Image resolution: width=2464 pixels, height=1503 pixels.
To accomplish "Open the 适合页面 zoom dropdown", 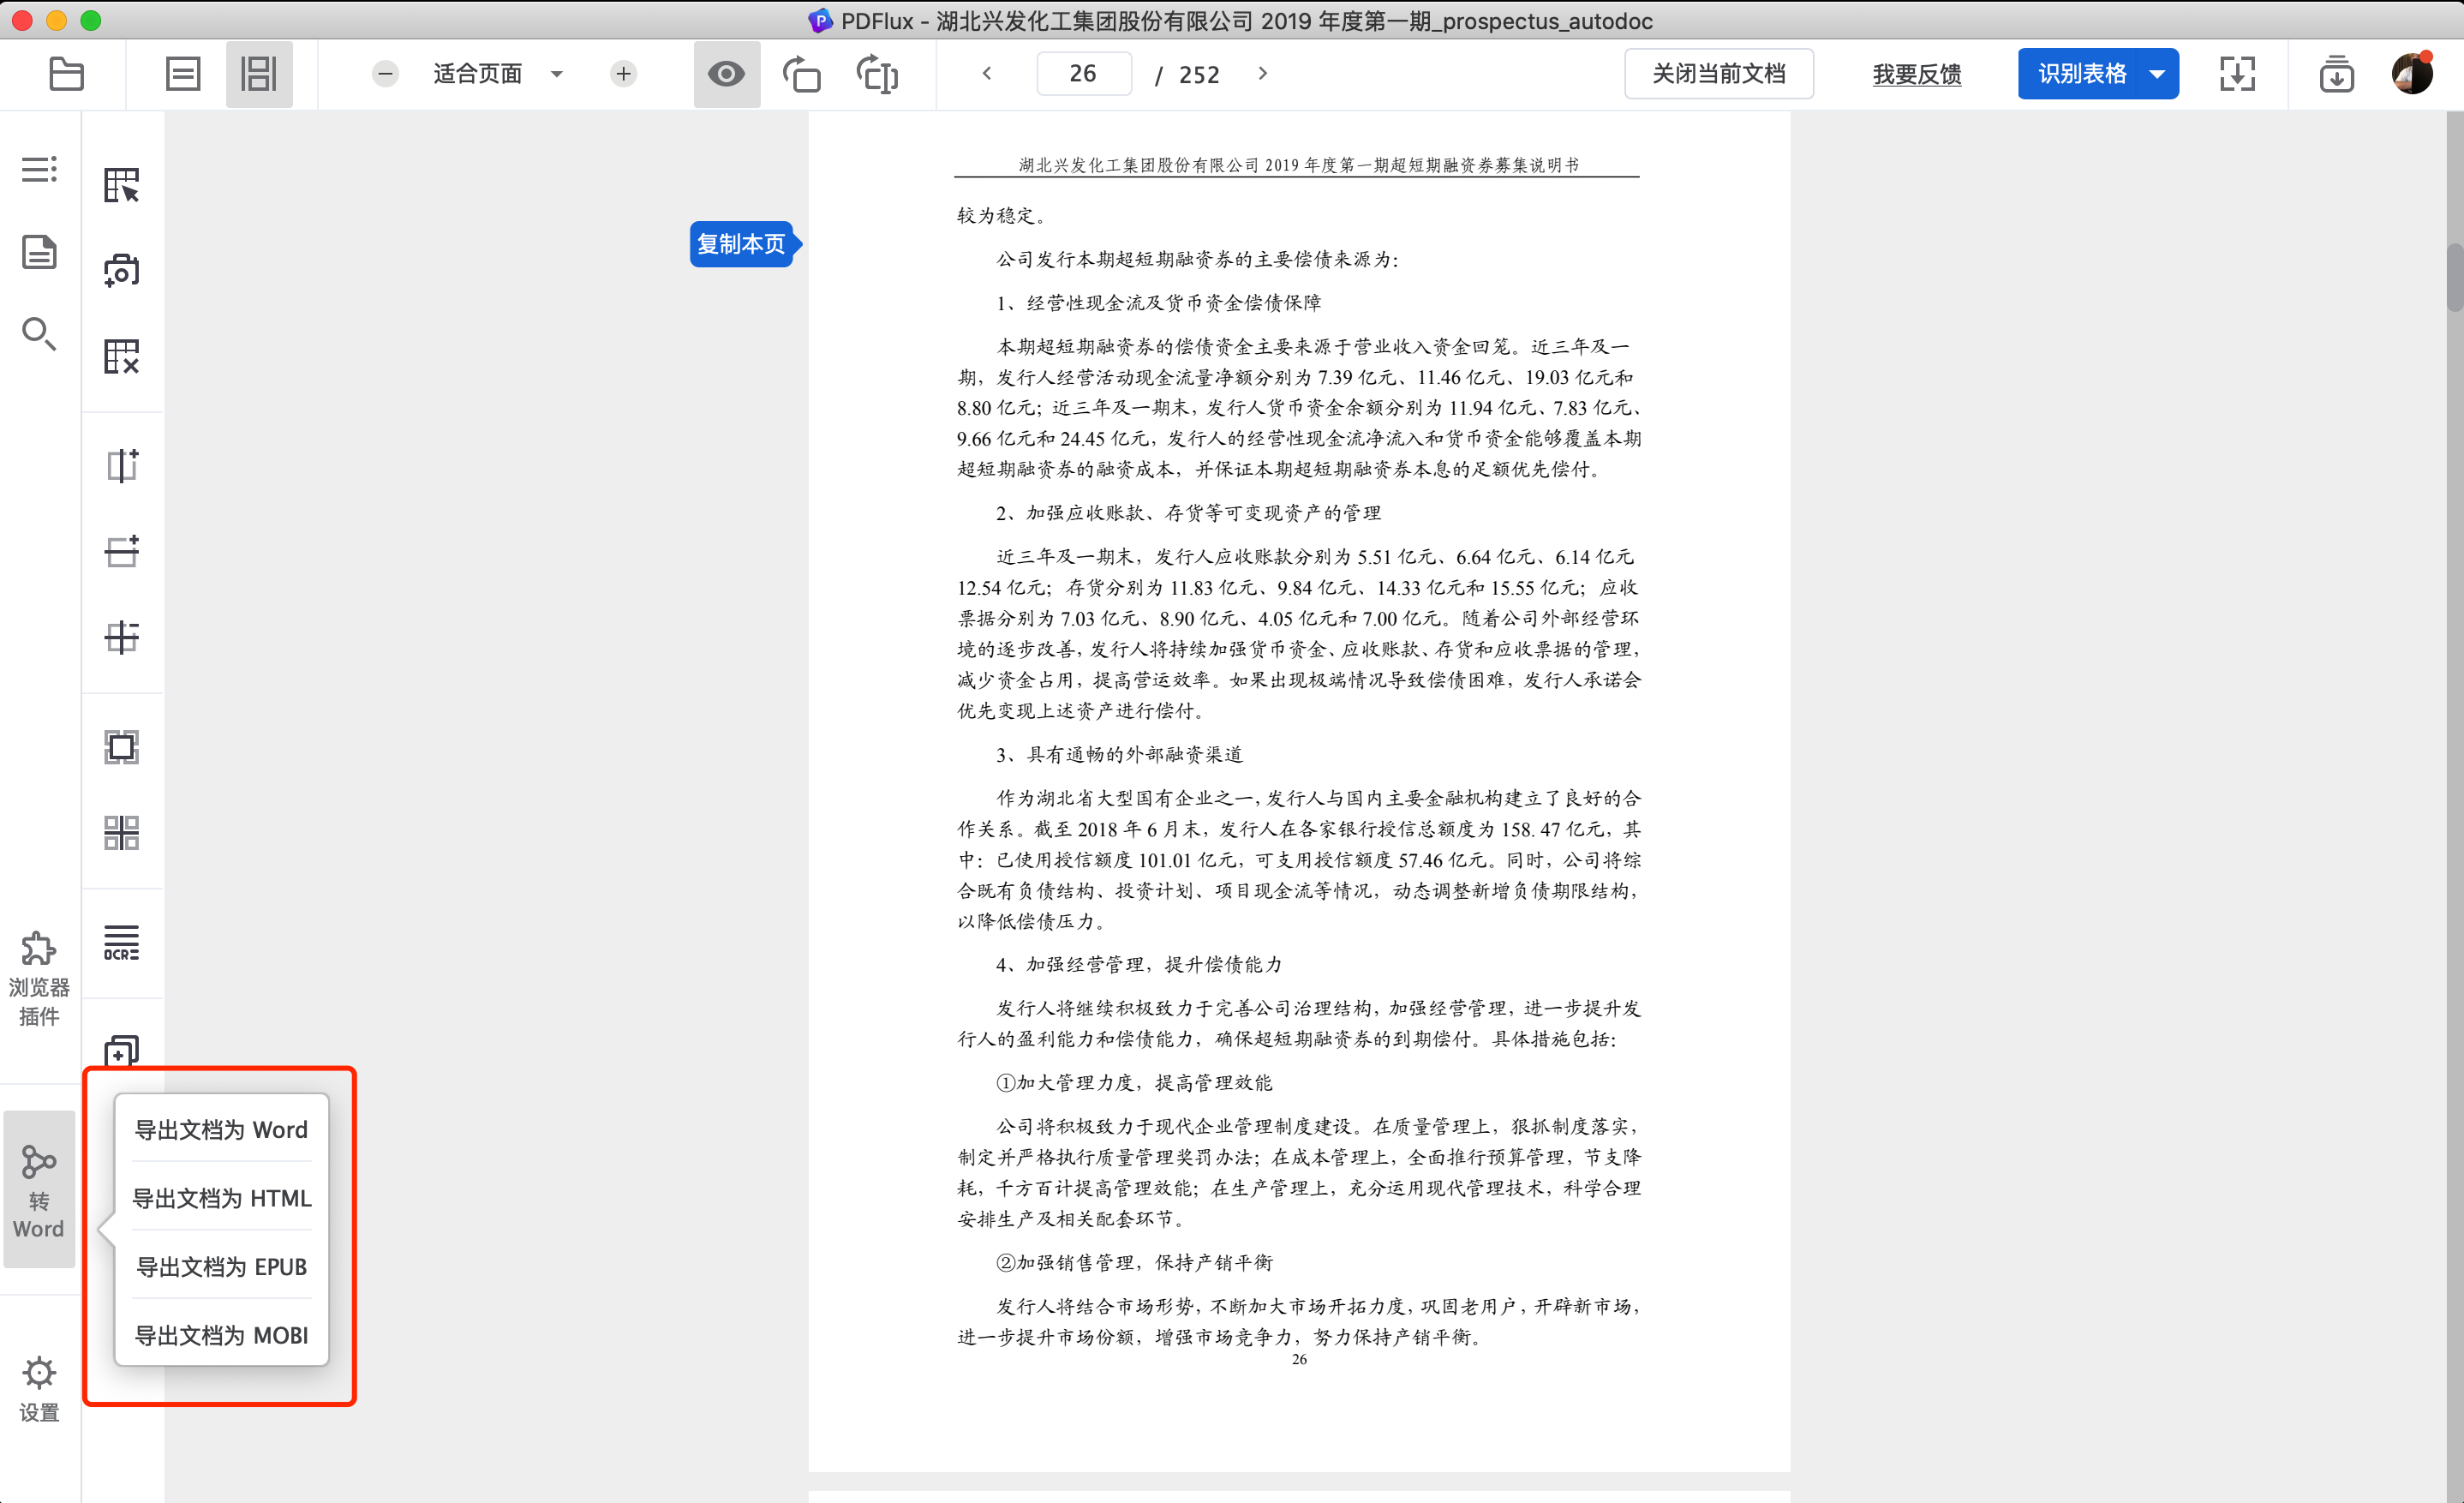I will [x=497, y=74].
